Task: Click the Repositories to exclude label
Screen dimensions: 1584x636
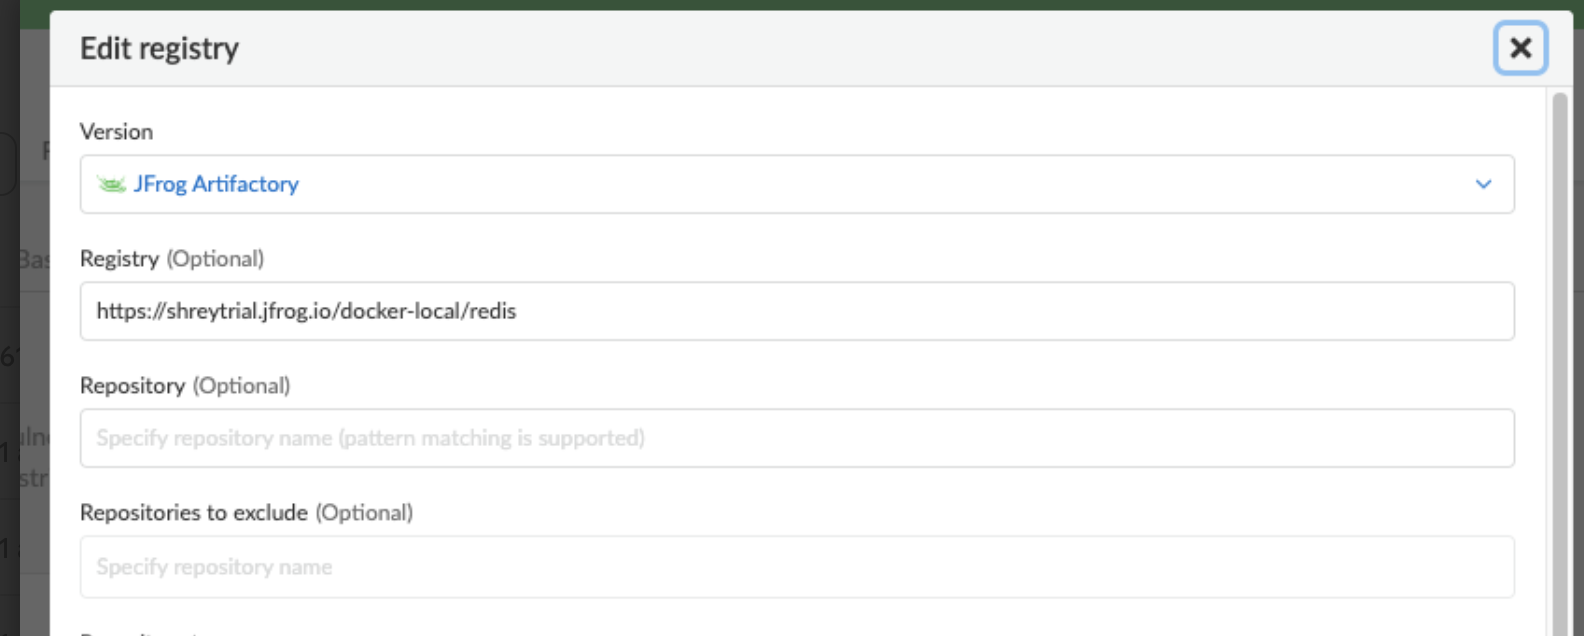Action: (246, 513)
